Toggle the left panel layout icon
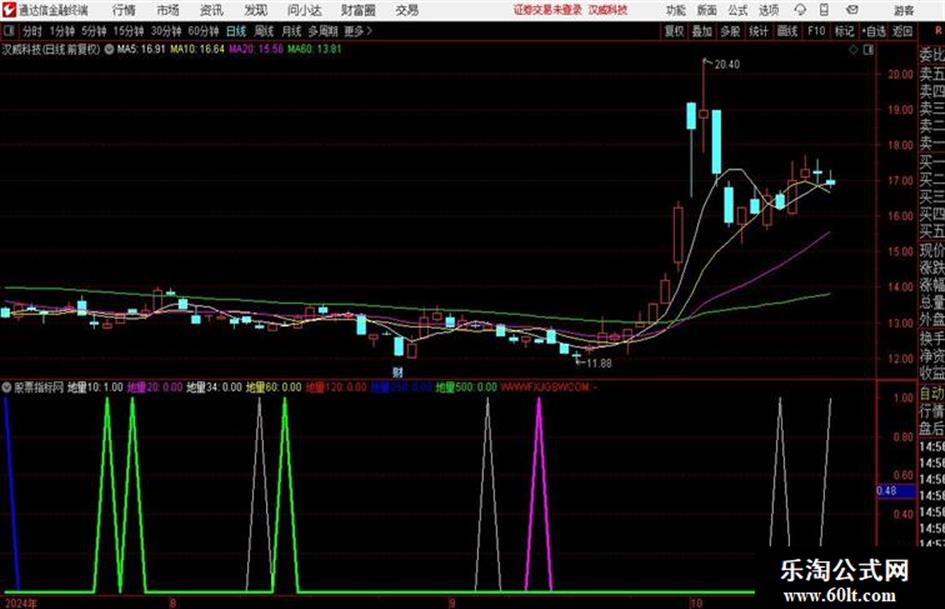This screenshot has width=945, height=609. [8, 31]
